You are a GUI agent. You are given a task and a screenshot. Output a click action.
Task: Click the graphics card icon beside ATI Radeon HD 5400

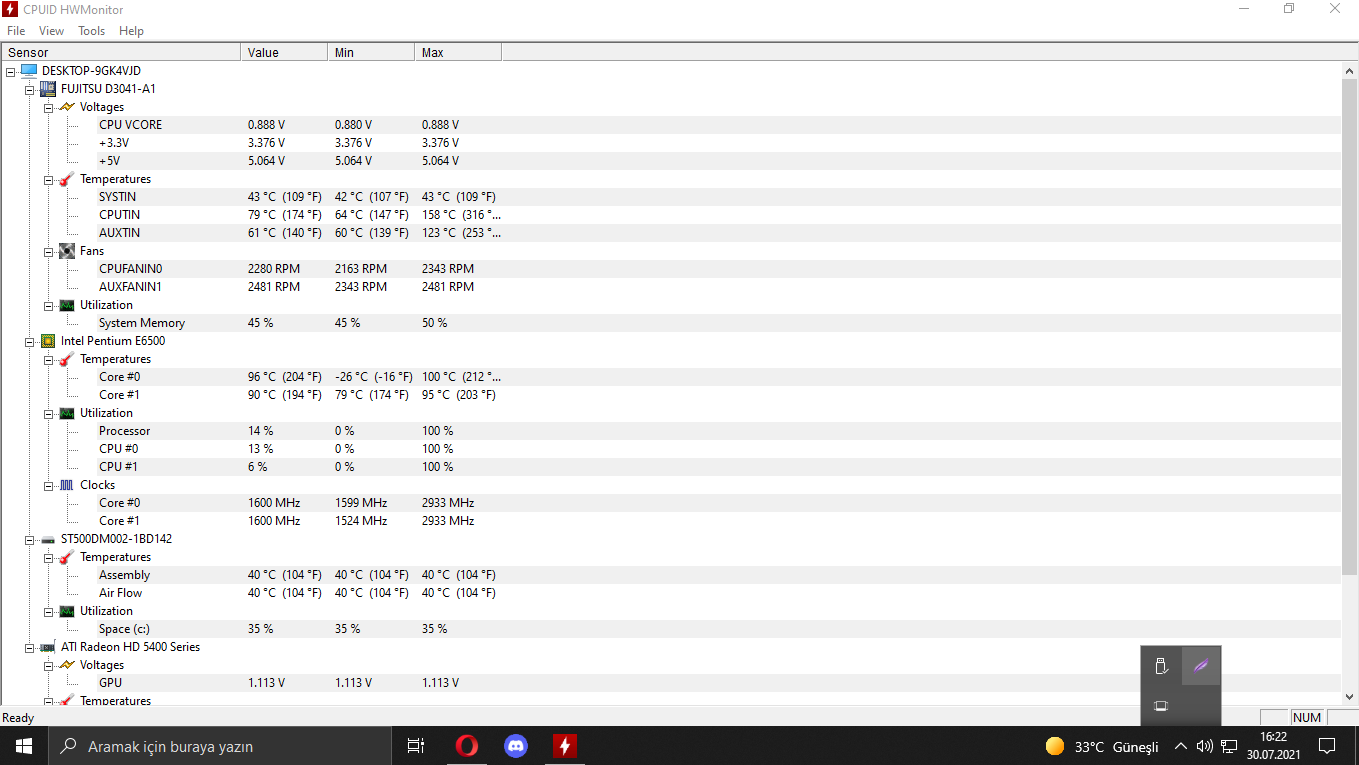[47, 647]
